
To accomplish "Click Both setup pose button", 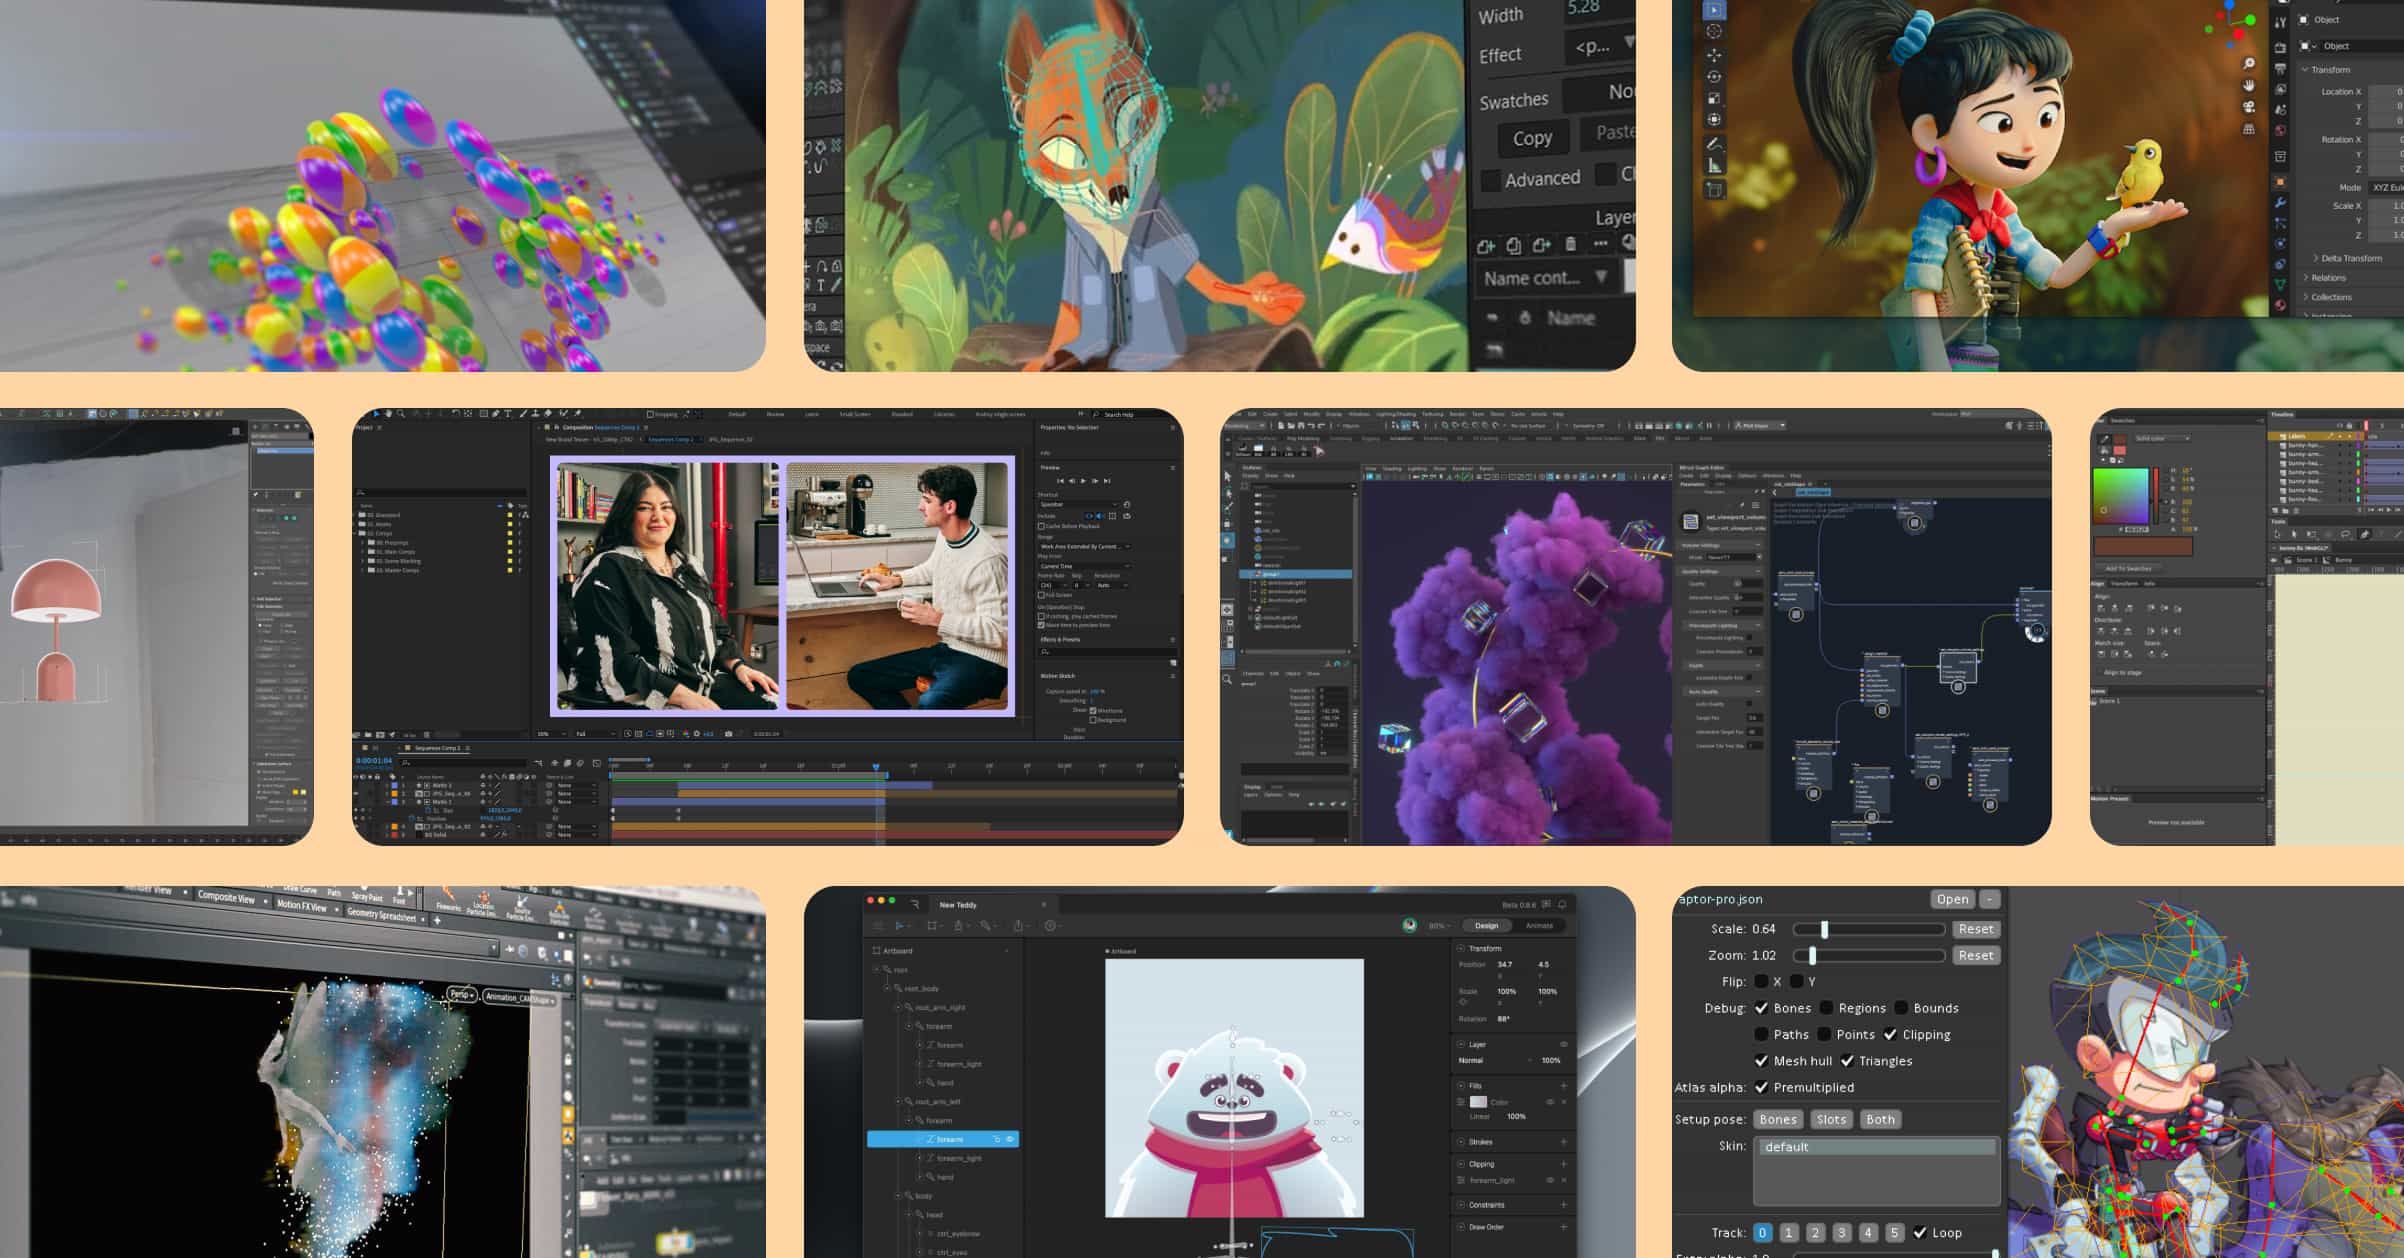I will click(1880, 1119).
